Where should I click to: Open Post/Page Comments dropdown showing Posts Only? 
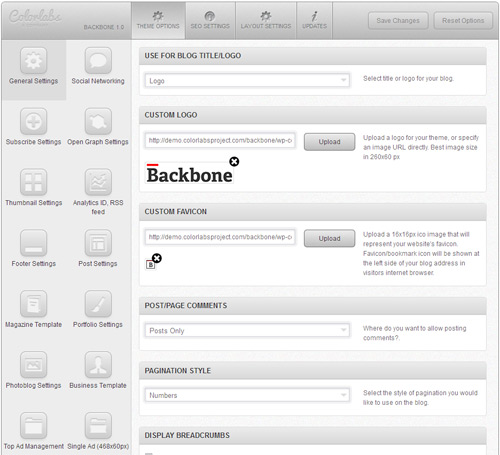pyautogui.click(x=247, y=331)
